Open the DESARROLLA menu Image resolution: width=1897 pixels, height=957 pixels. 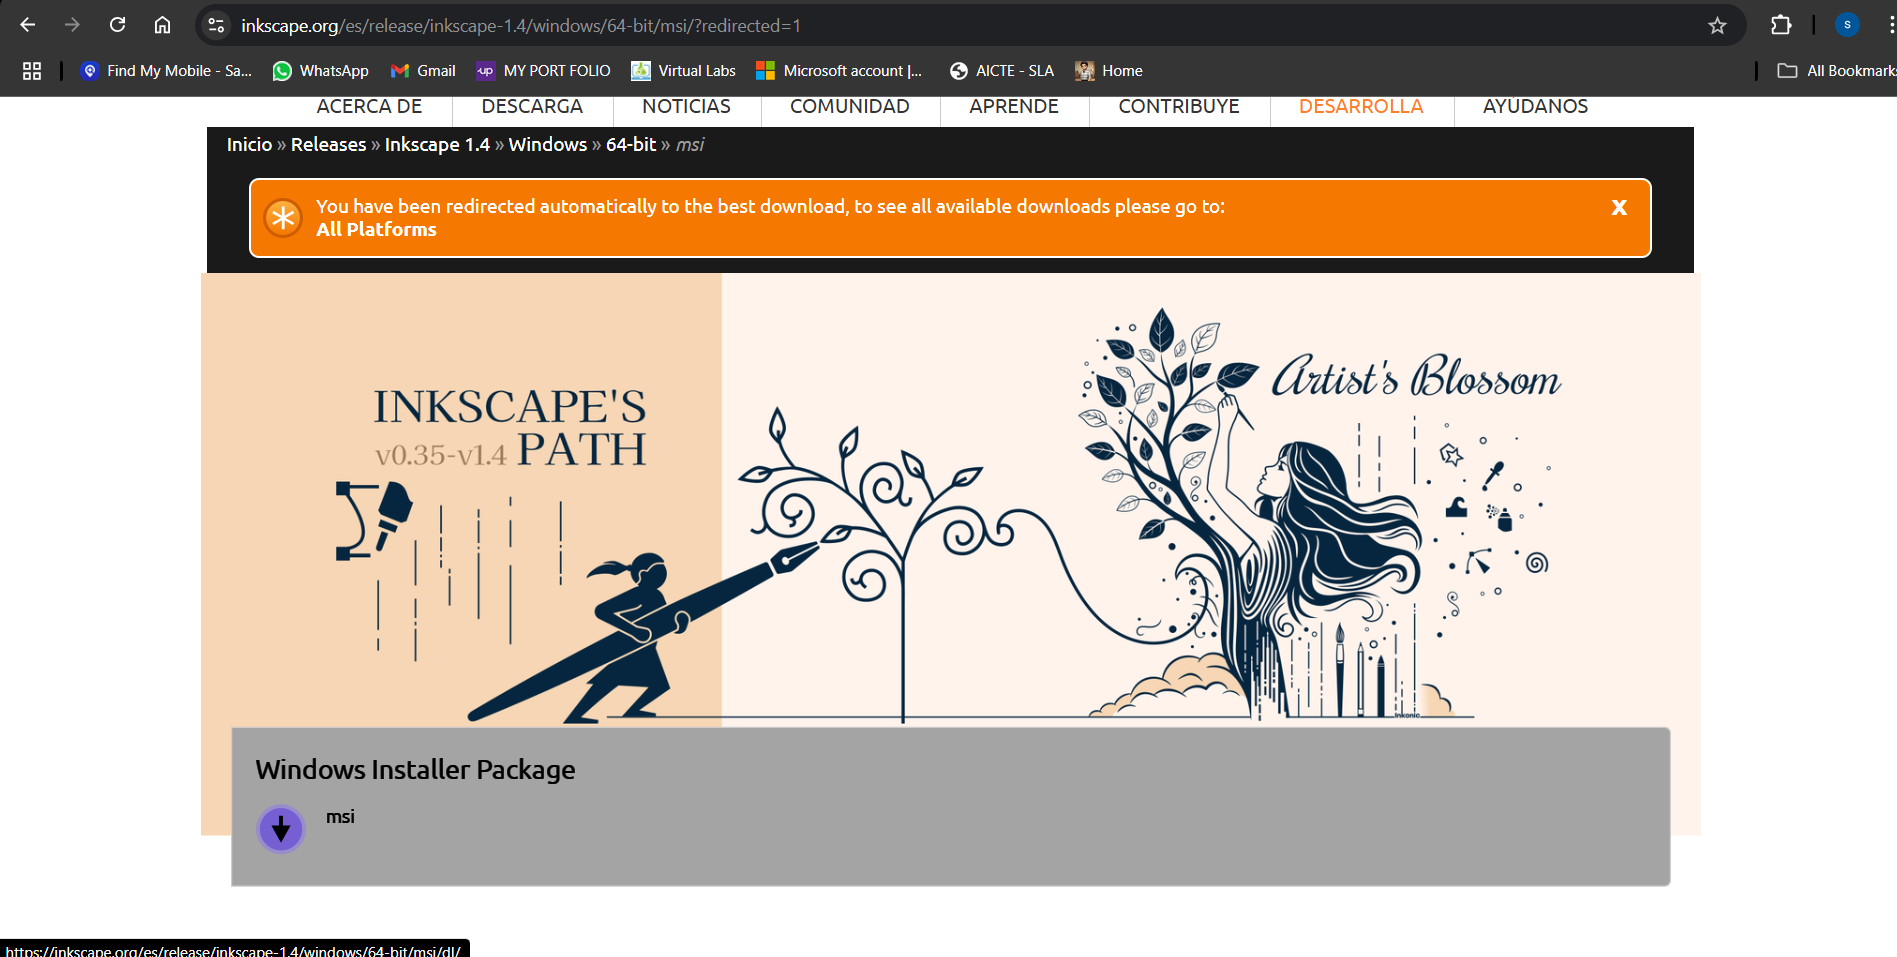(1361, 106)
